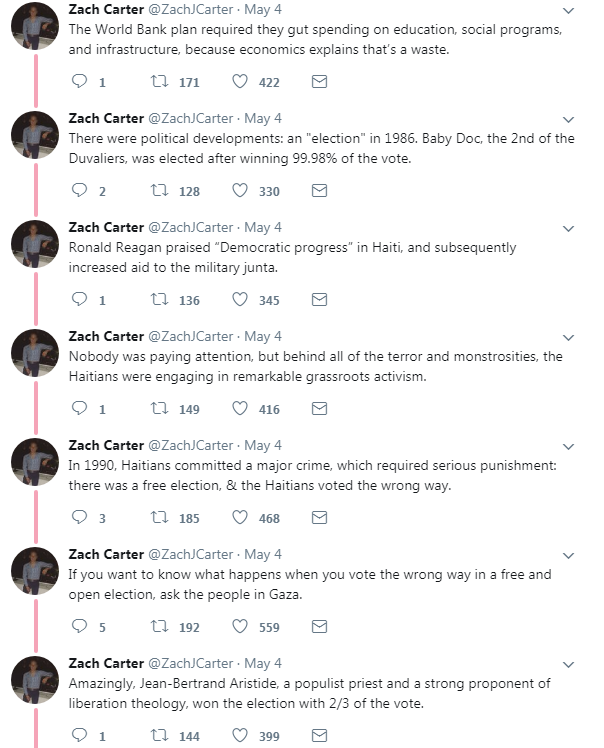Screen dimensions: 604x748
Task: Click the avatar beside the Ronald Reagan tweet
Action: (x=35, y=245)
